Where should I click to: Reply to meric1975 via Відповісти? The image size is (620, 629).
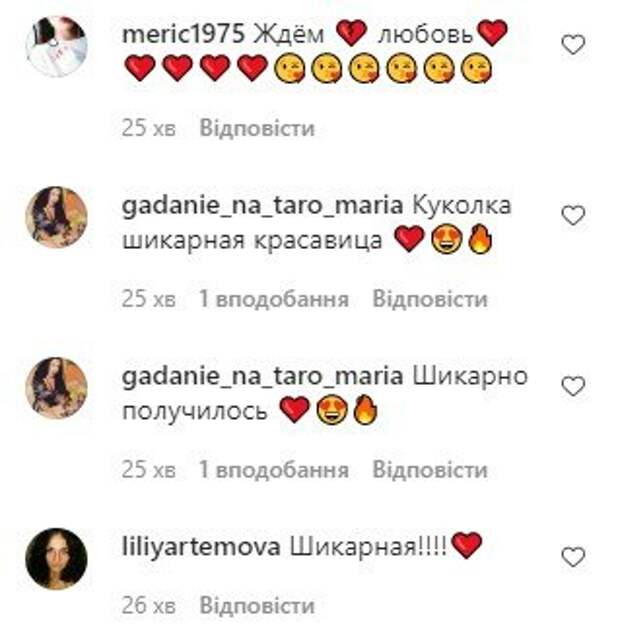[257, 128]
